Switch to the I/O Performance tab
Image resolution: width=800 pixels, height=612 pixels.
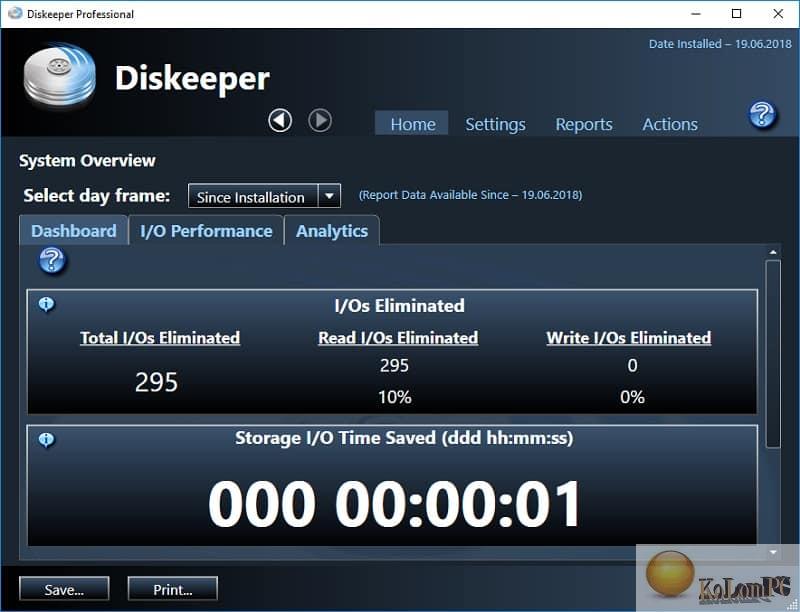(206, 231)
